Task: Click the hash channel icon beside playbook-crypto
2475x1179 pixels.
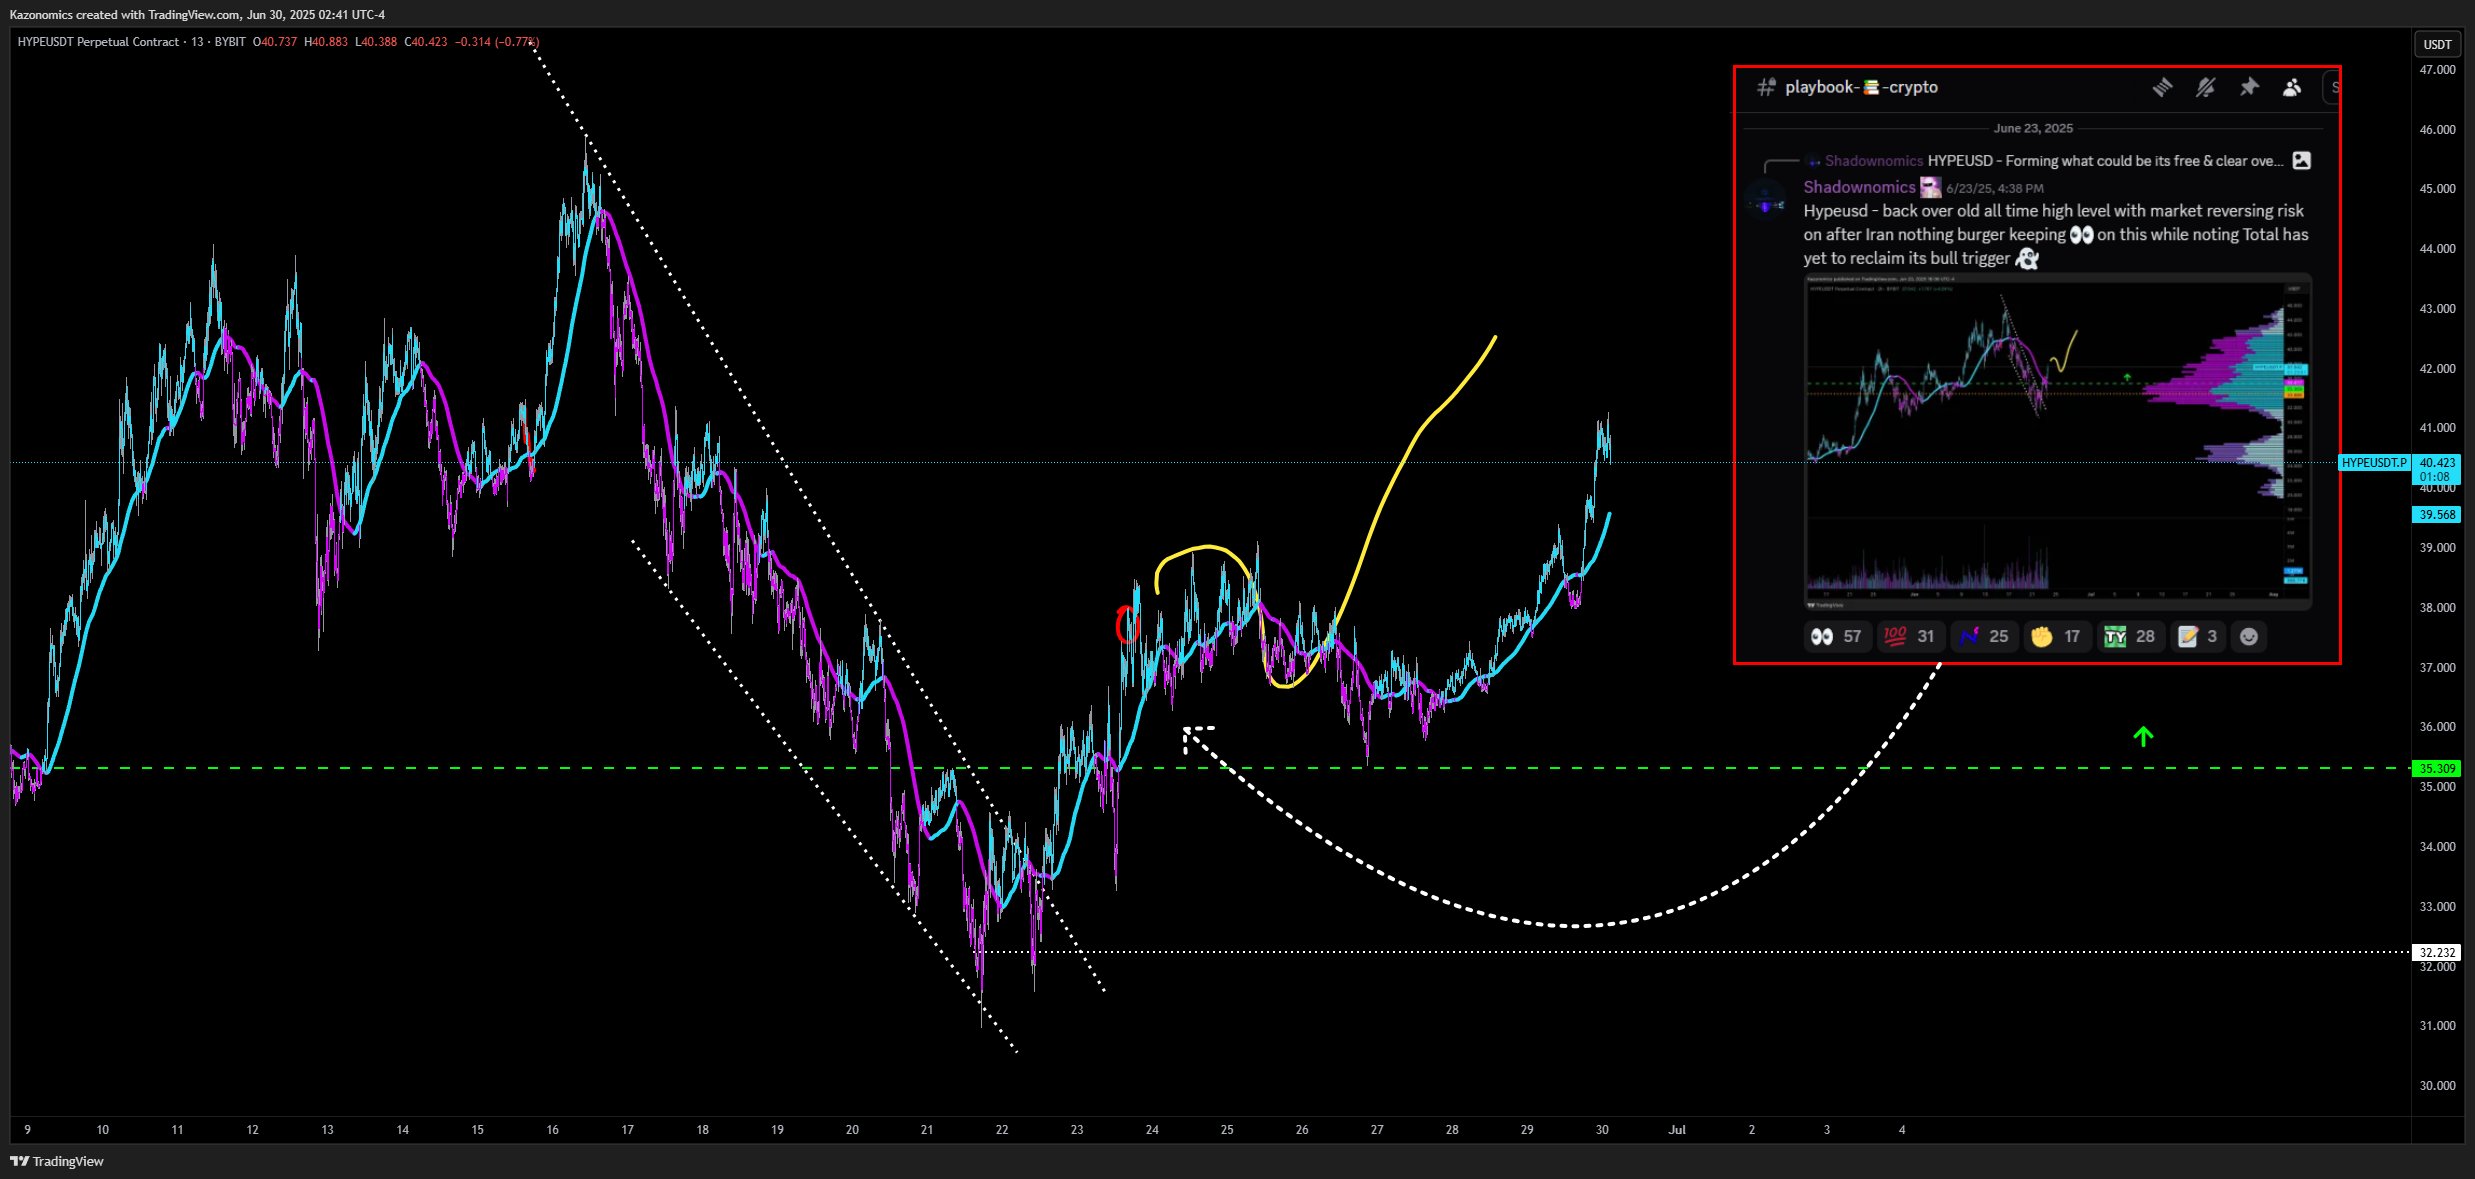Action: 1767,88
